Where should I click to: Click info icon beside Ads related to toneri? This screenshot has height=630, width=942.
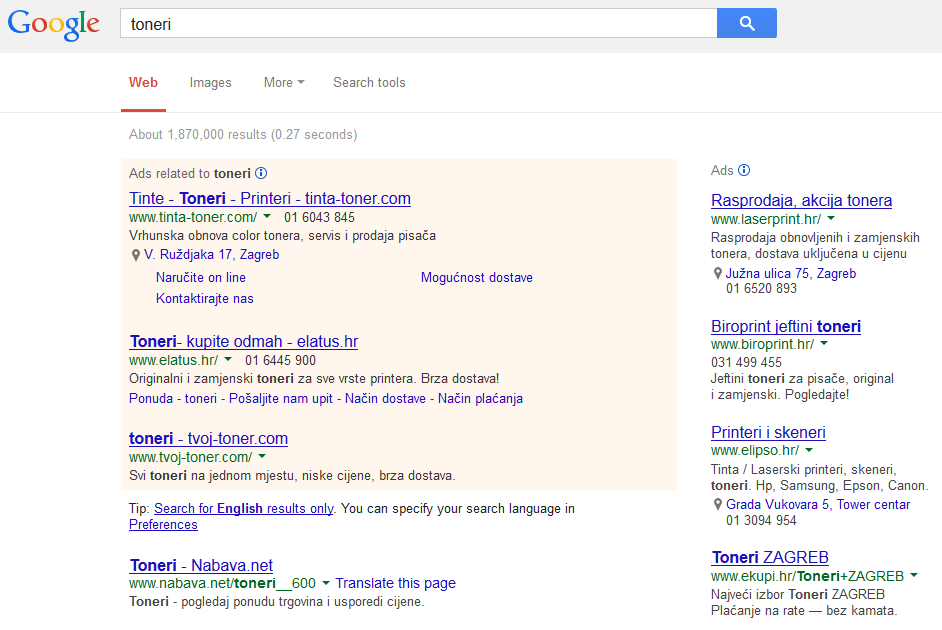tap(261, 173)
